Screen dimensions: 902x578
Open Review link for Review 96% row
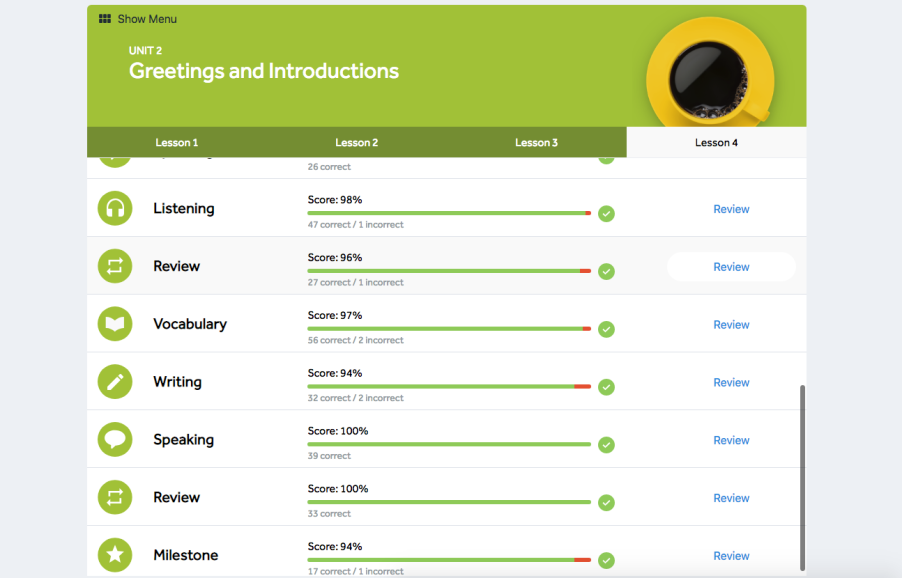[x=731, y=267]
